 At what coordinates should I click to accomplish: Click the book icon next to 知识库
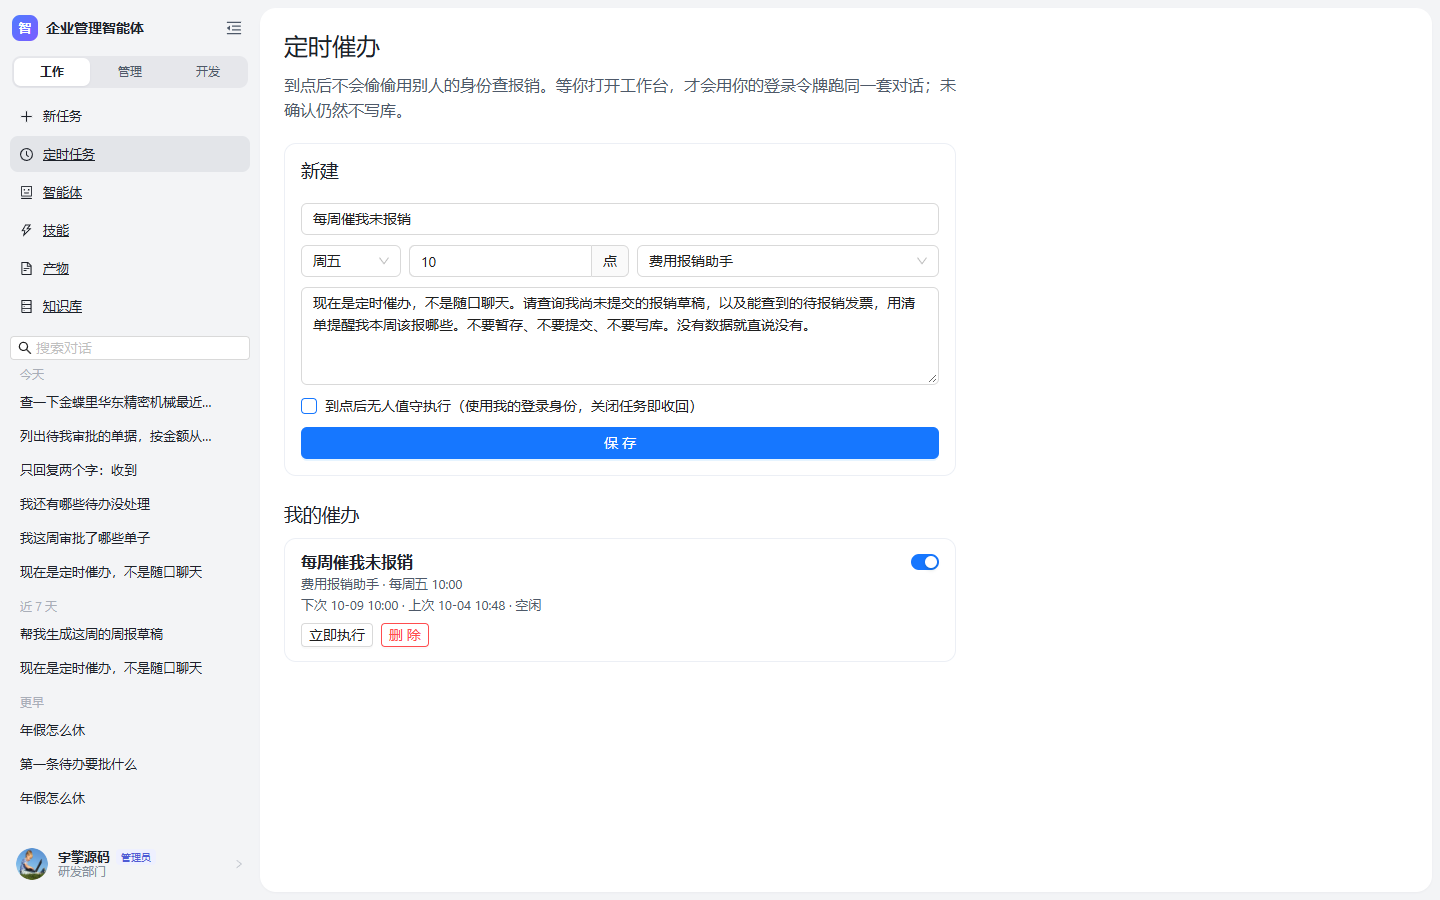tap(27, 306)
